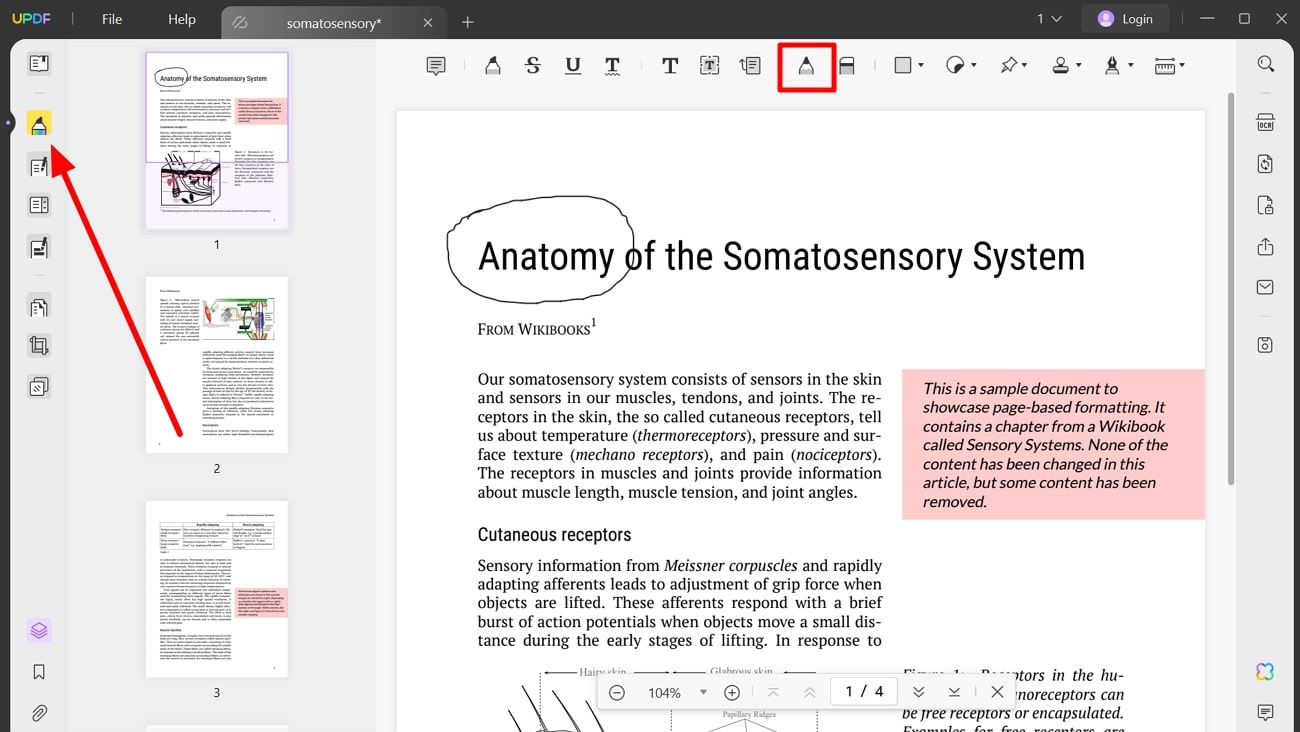Open Reader mode in left sidebar
The height and width of the screenshot is (732, 1300).
(x=39, y=64)
